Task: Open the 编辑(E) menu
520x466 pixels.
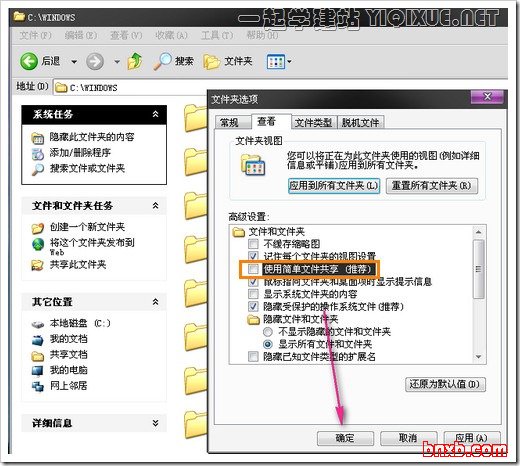Action: pyautogui.click(x=81, y=35)
